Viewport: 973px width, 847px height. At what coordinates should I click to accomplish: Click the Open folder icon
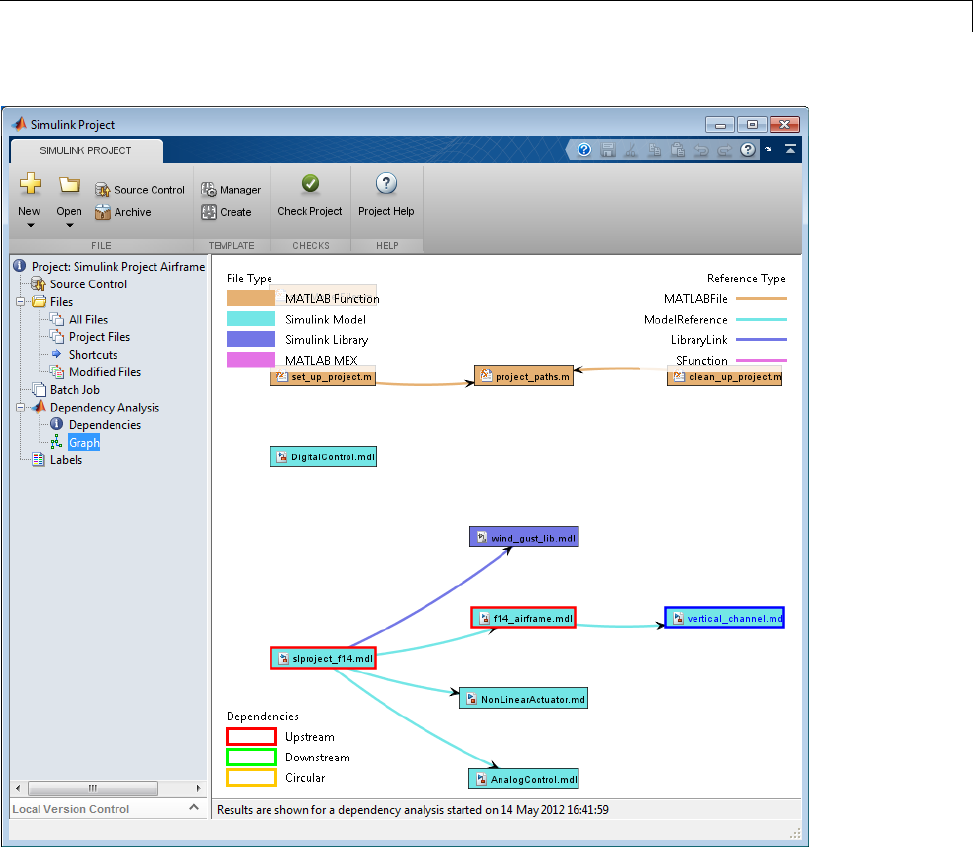[69, 184]
